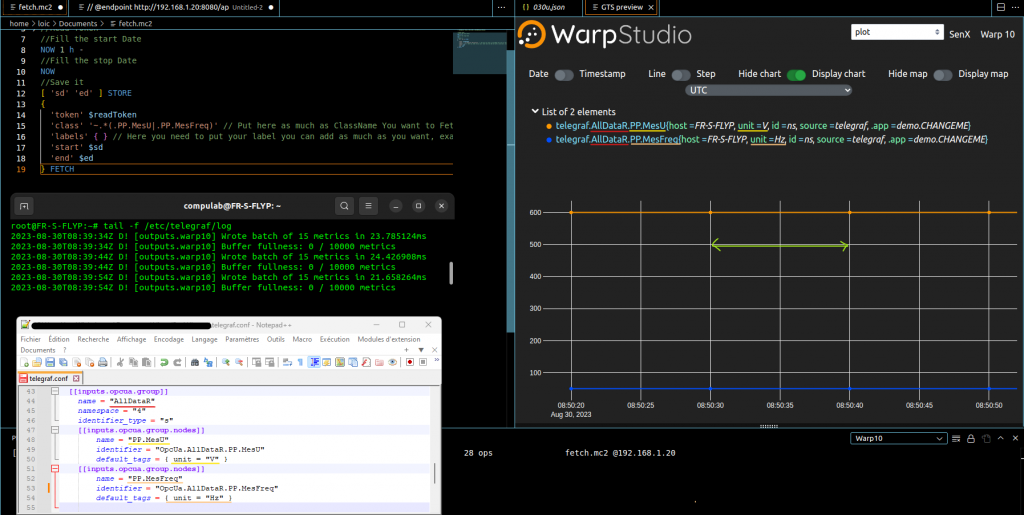Toggle Word wrap icon in Notepad++ toolbar
The height and width of the screenshot is (515, 1024).
coord(287,362)
